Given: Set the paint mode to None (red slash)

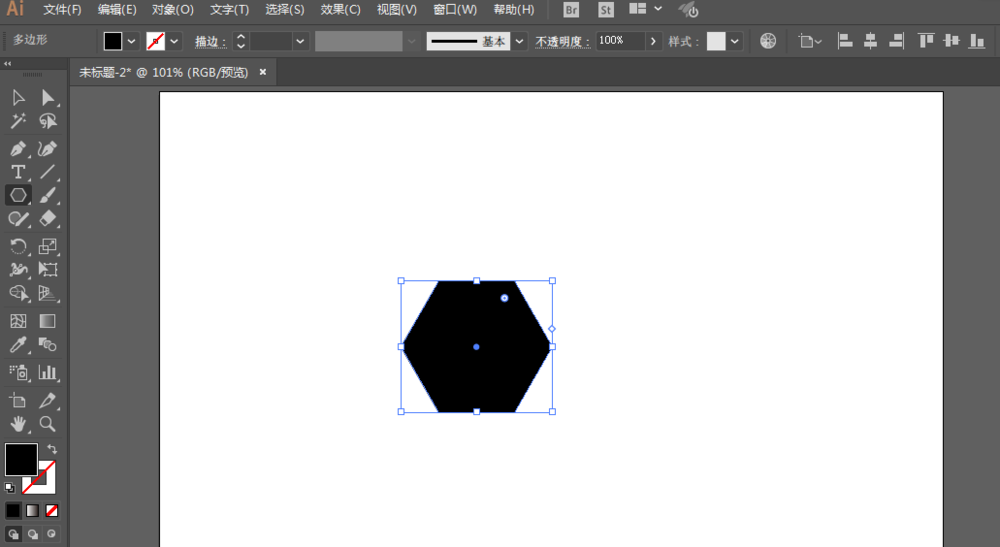Looking at the screenshot, I should point(52,510).
